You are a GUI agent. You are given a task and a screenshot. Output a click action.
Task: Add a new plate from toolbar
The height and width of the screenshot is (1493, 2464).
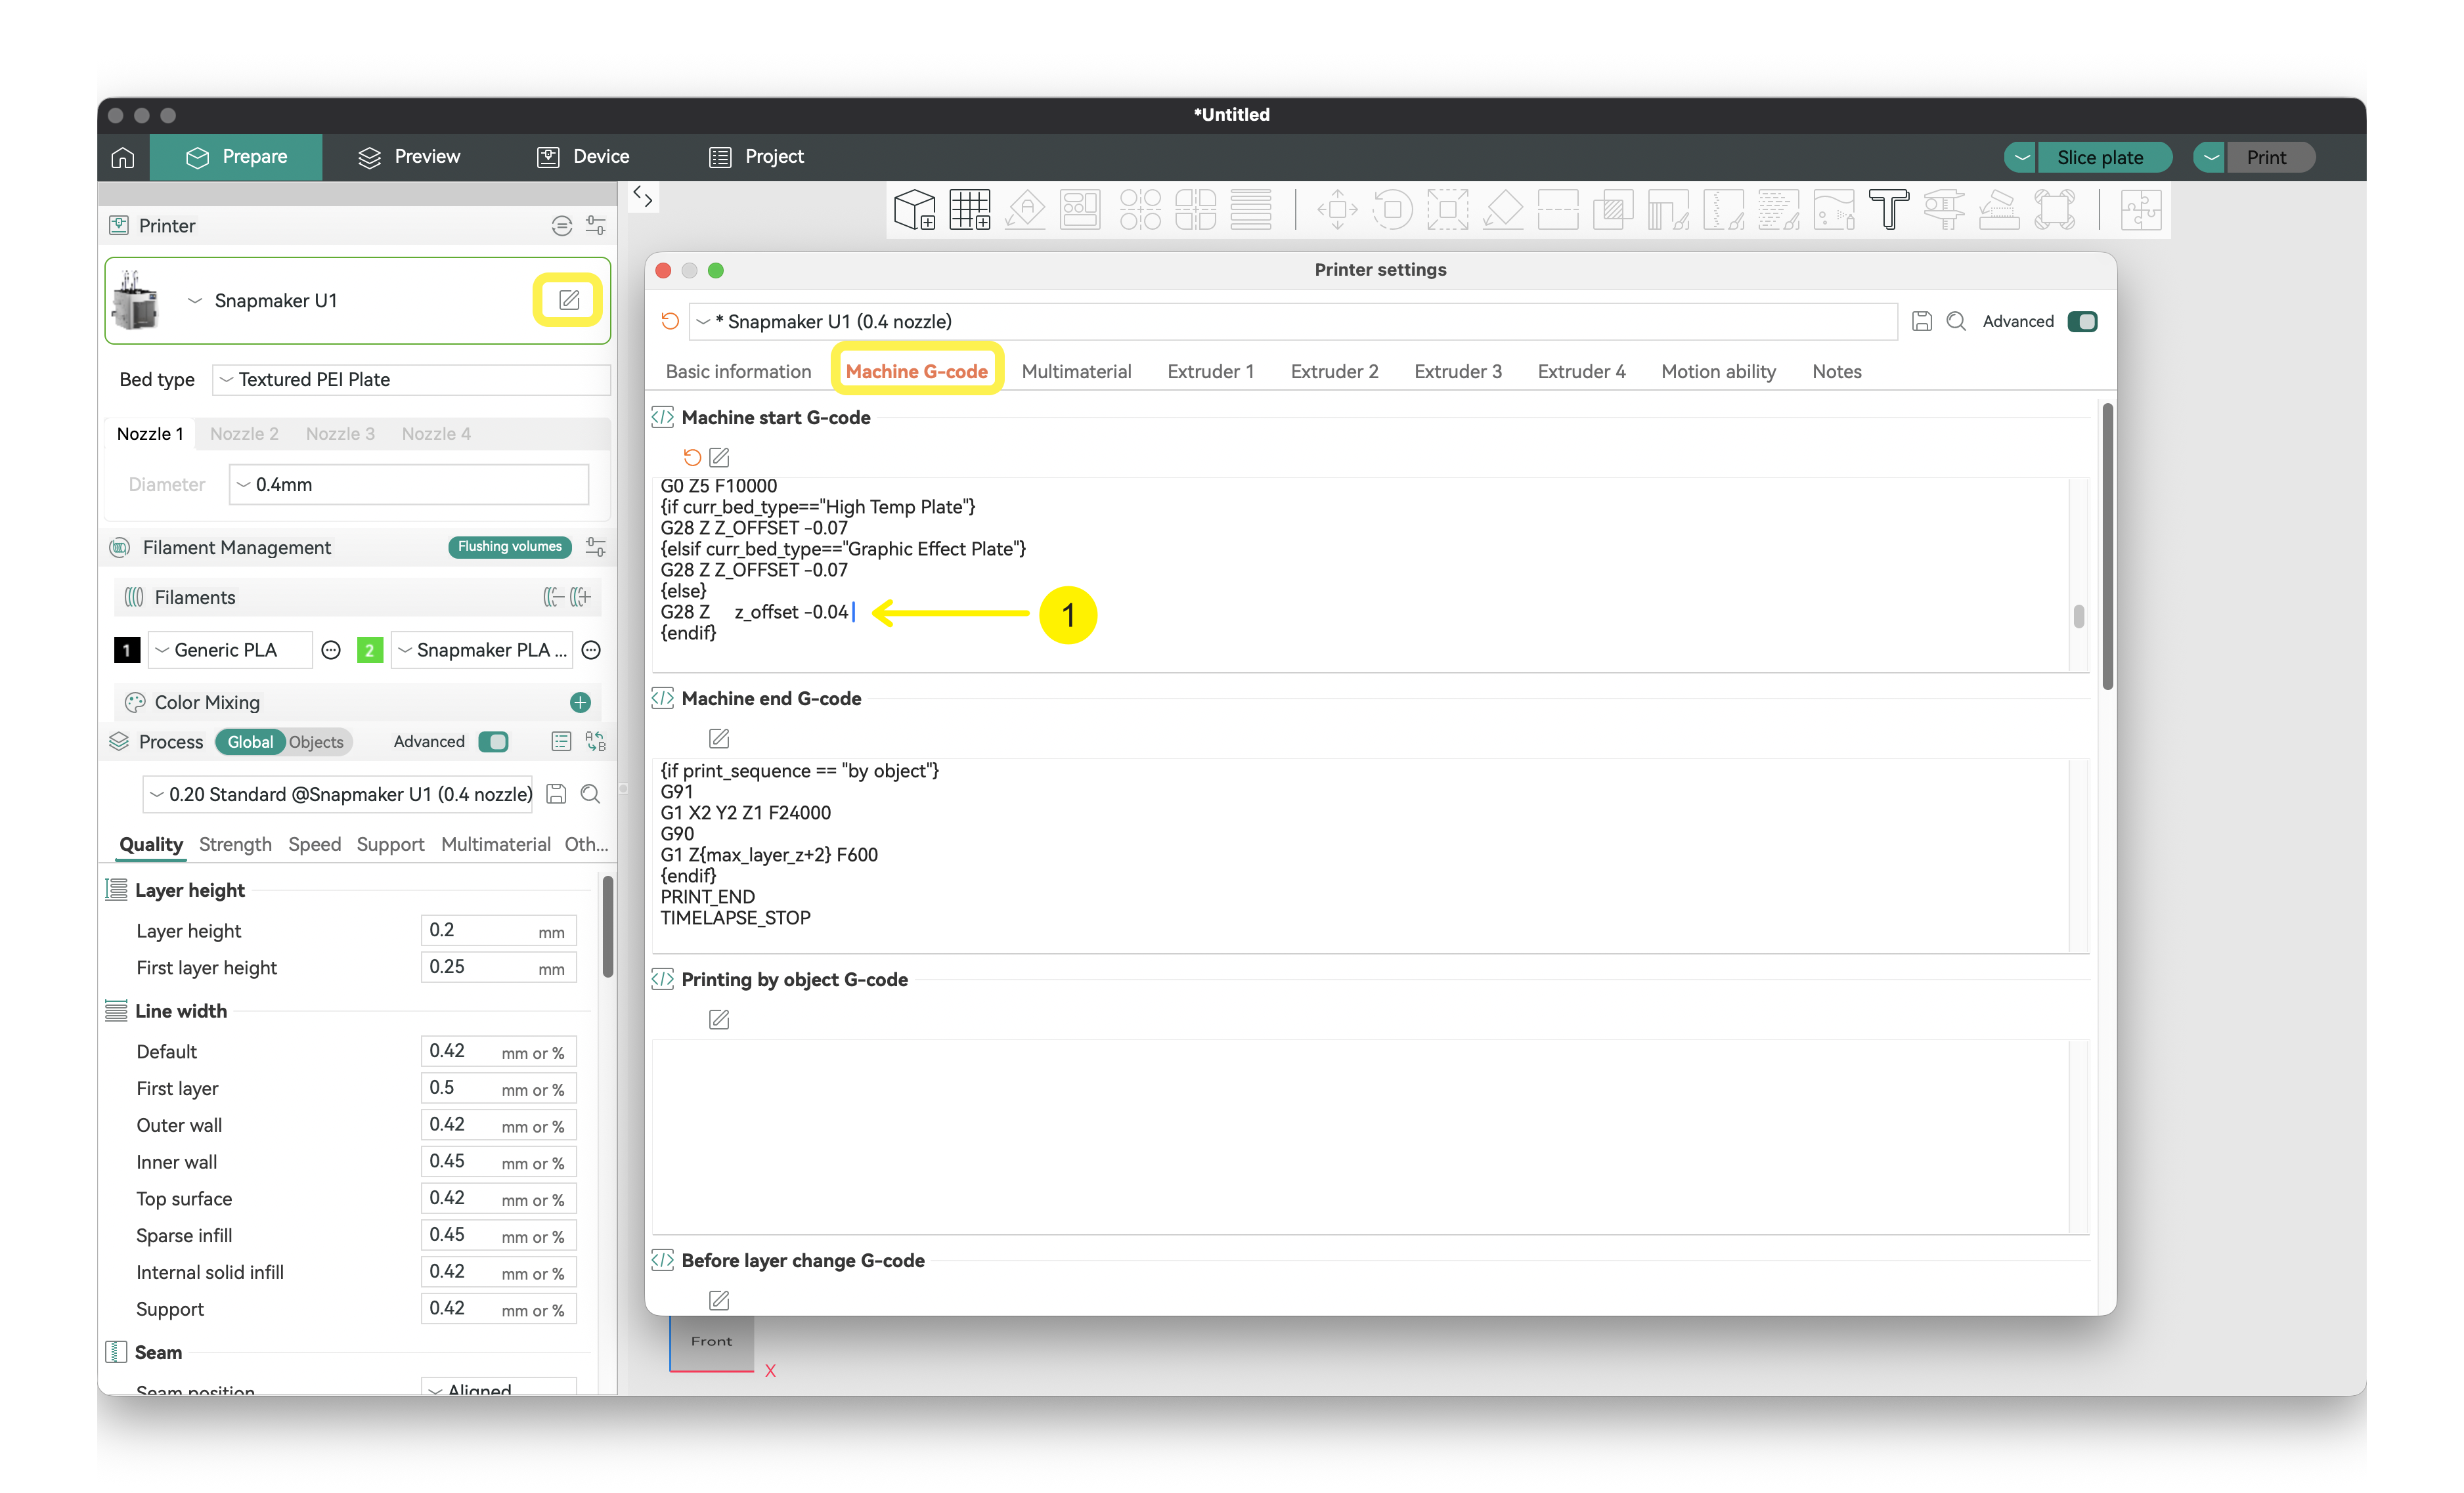[x=969, y=210]
